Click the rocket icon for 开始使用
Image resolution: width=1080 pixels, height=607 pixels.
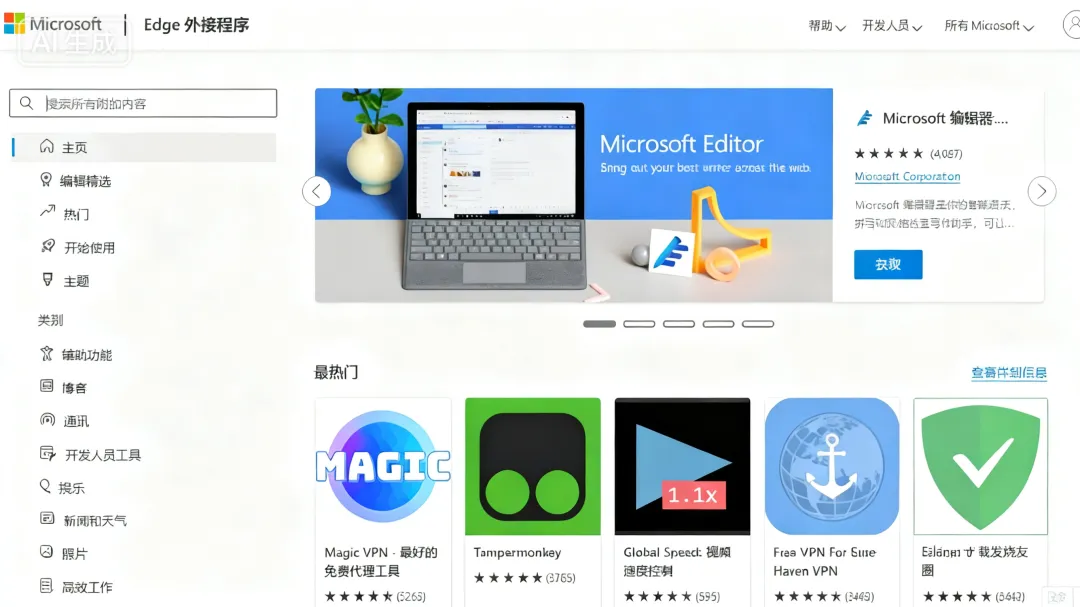point(48,246)
